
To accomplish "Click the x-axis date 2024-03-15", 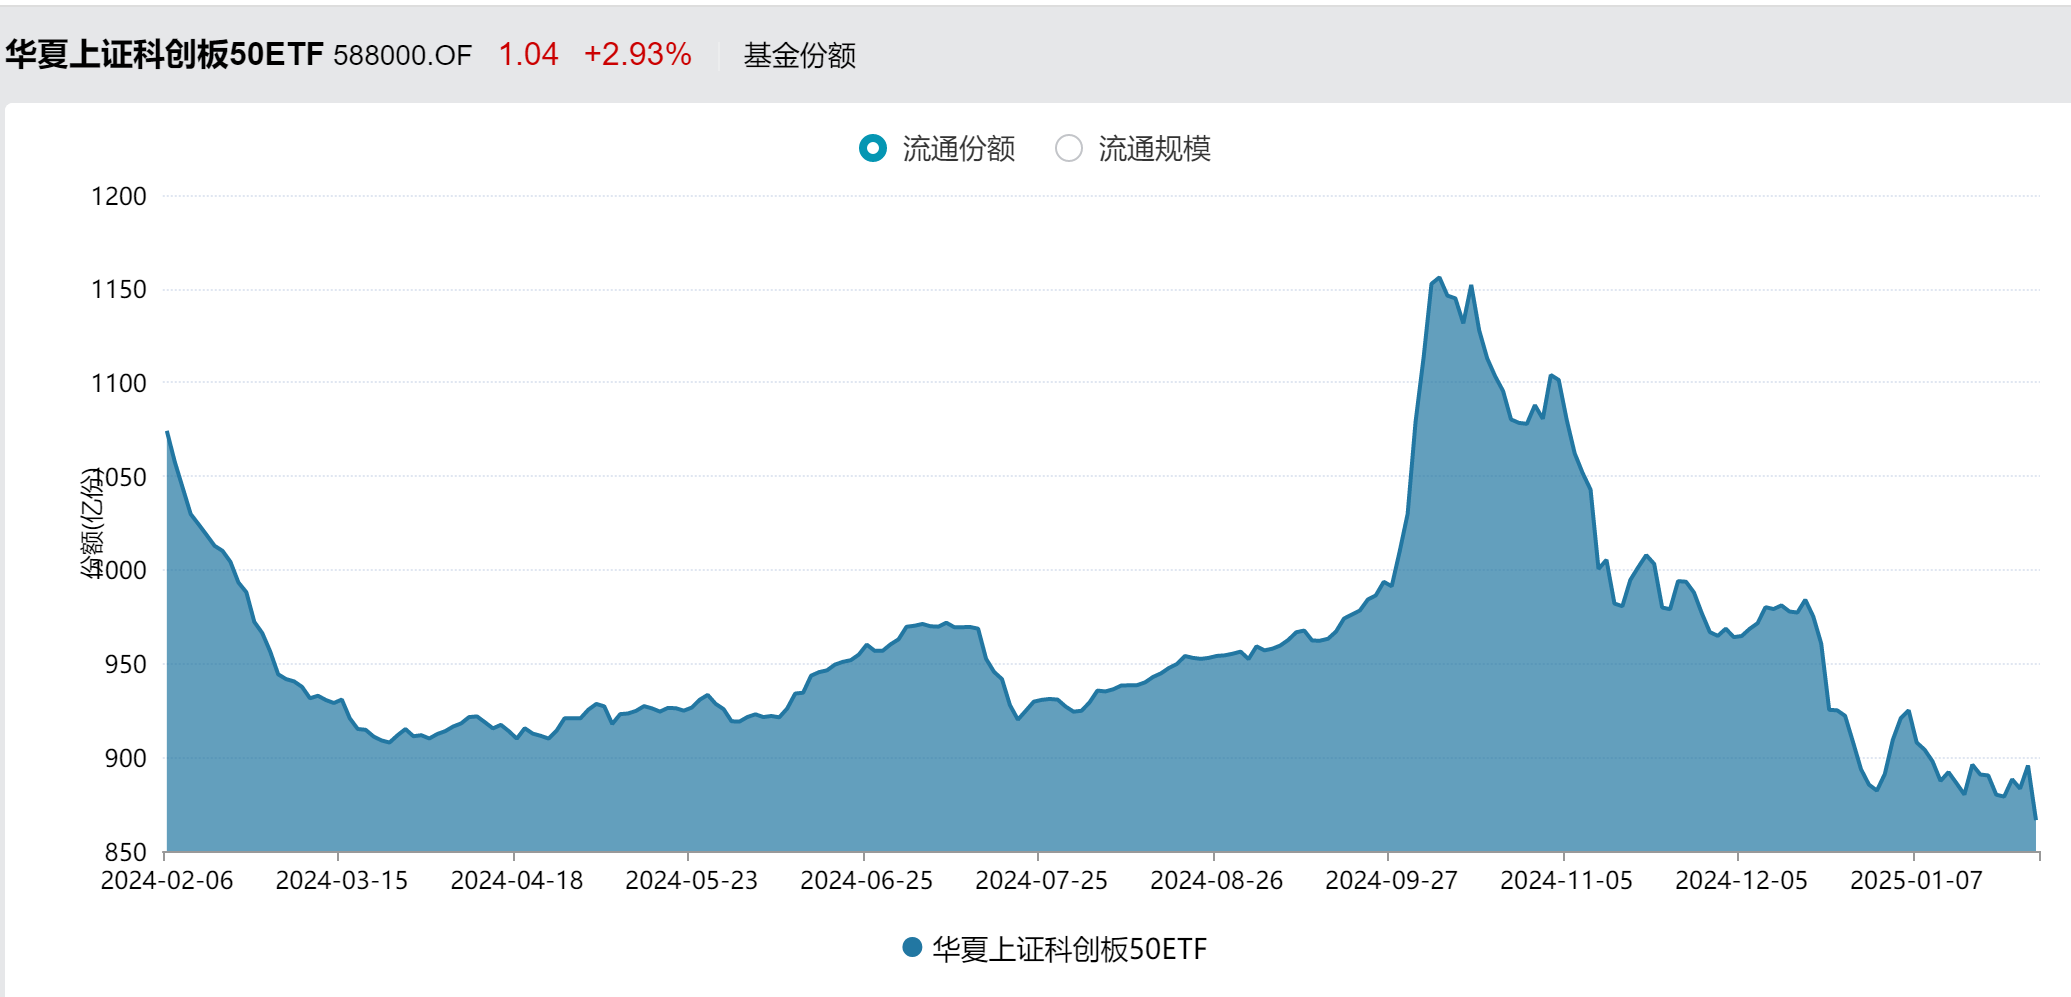I will (342, 880).
